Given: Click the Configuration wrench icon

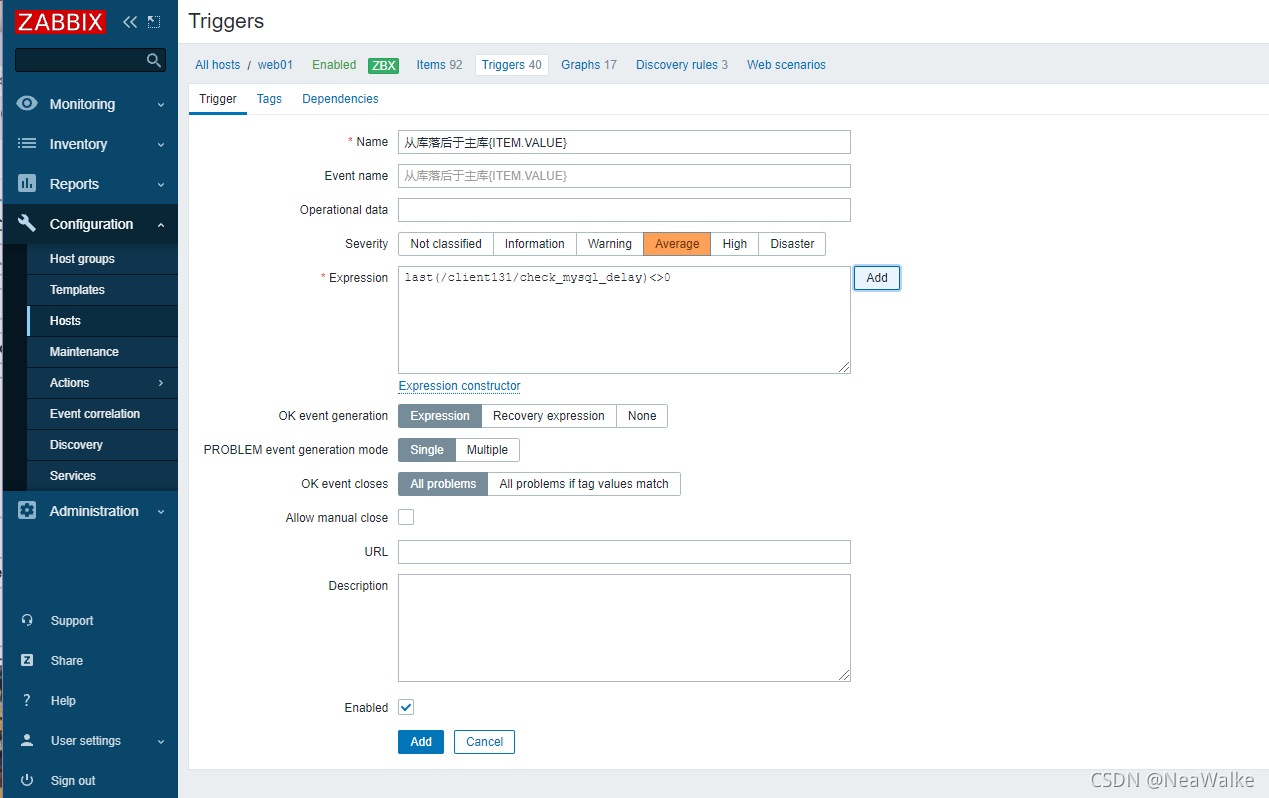Looking at the screenshot, I should click(x=27, y=224).
